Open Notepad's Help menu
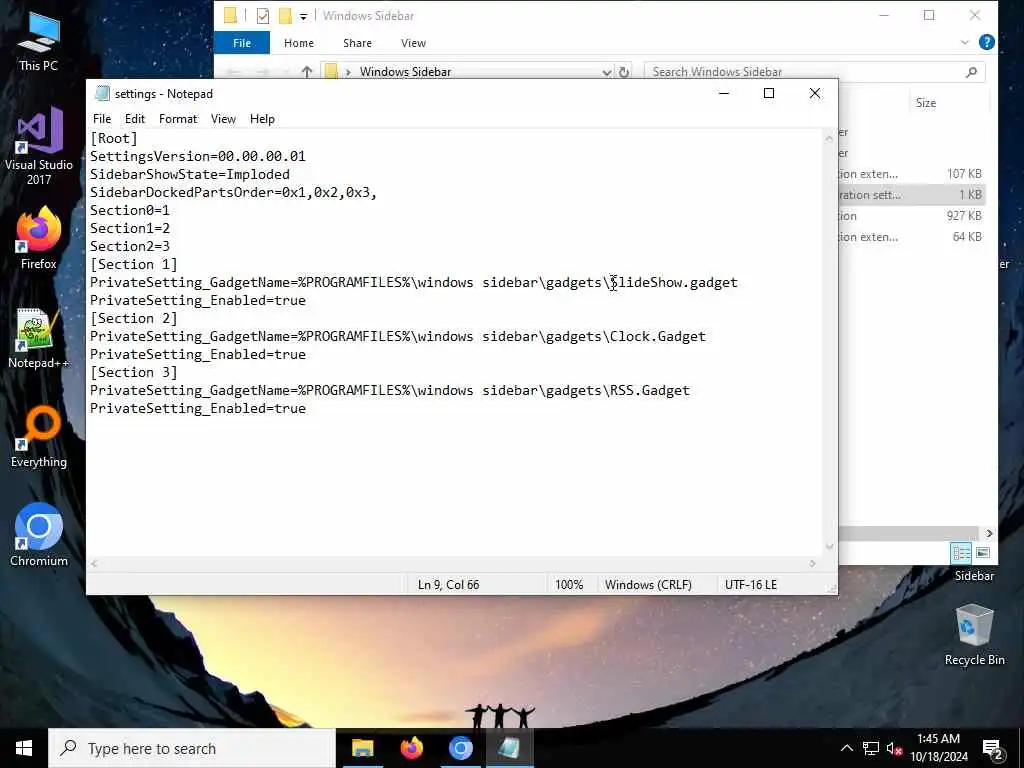The height and width of the screenshot is (768, 1024). pos(262,119)
